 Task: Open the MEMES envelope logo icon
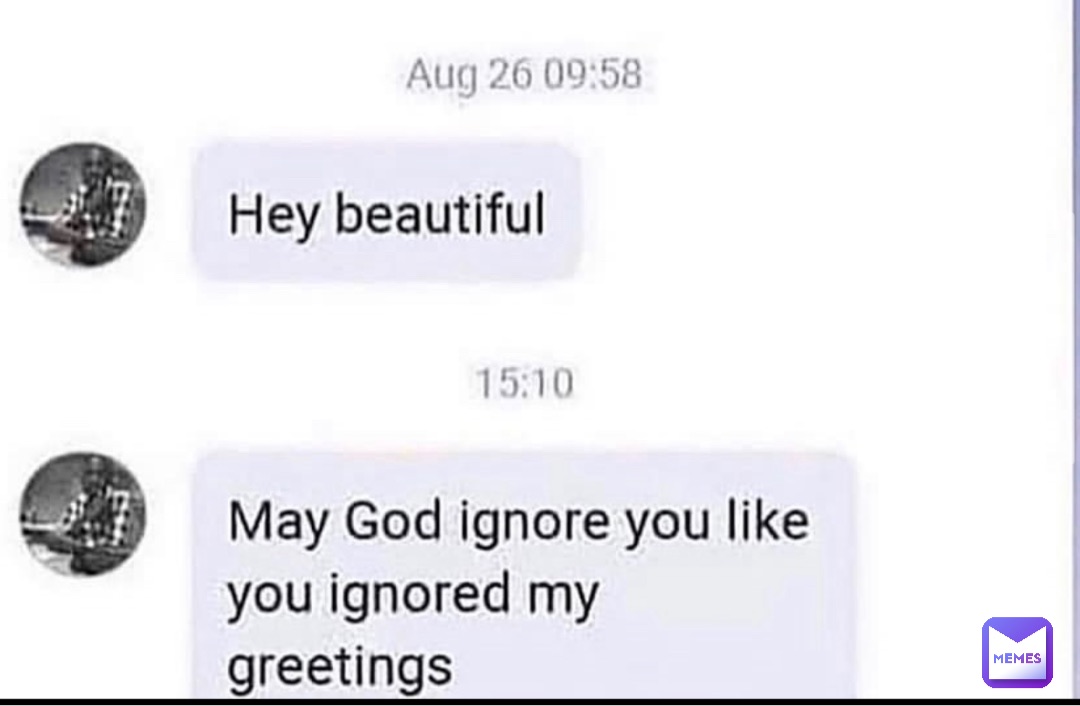(x=1017, y=652)
